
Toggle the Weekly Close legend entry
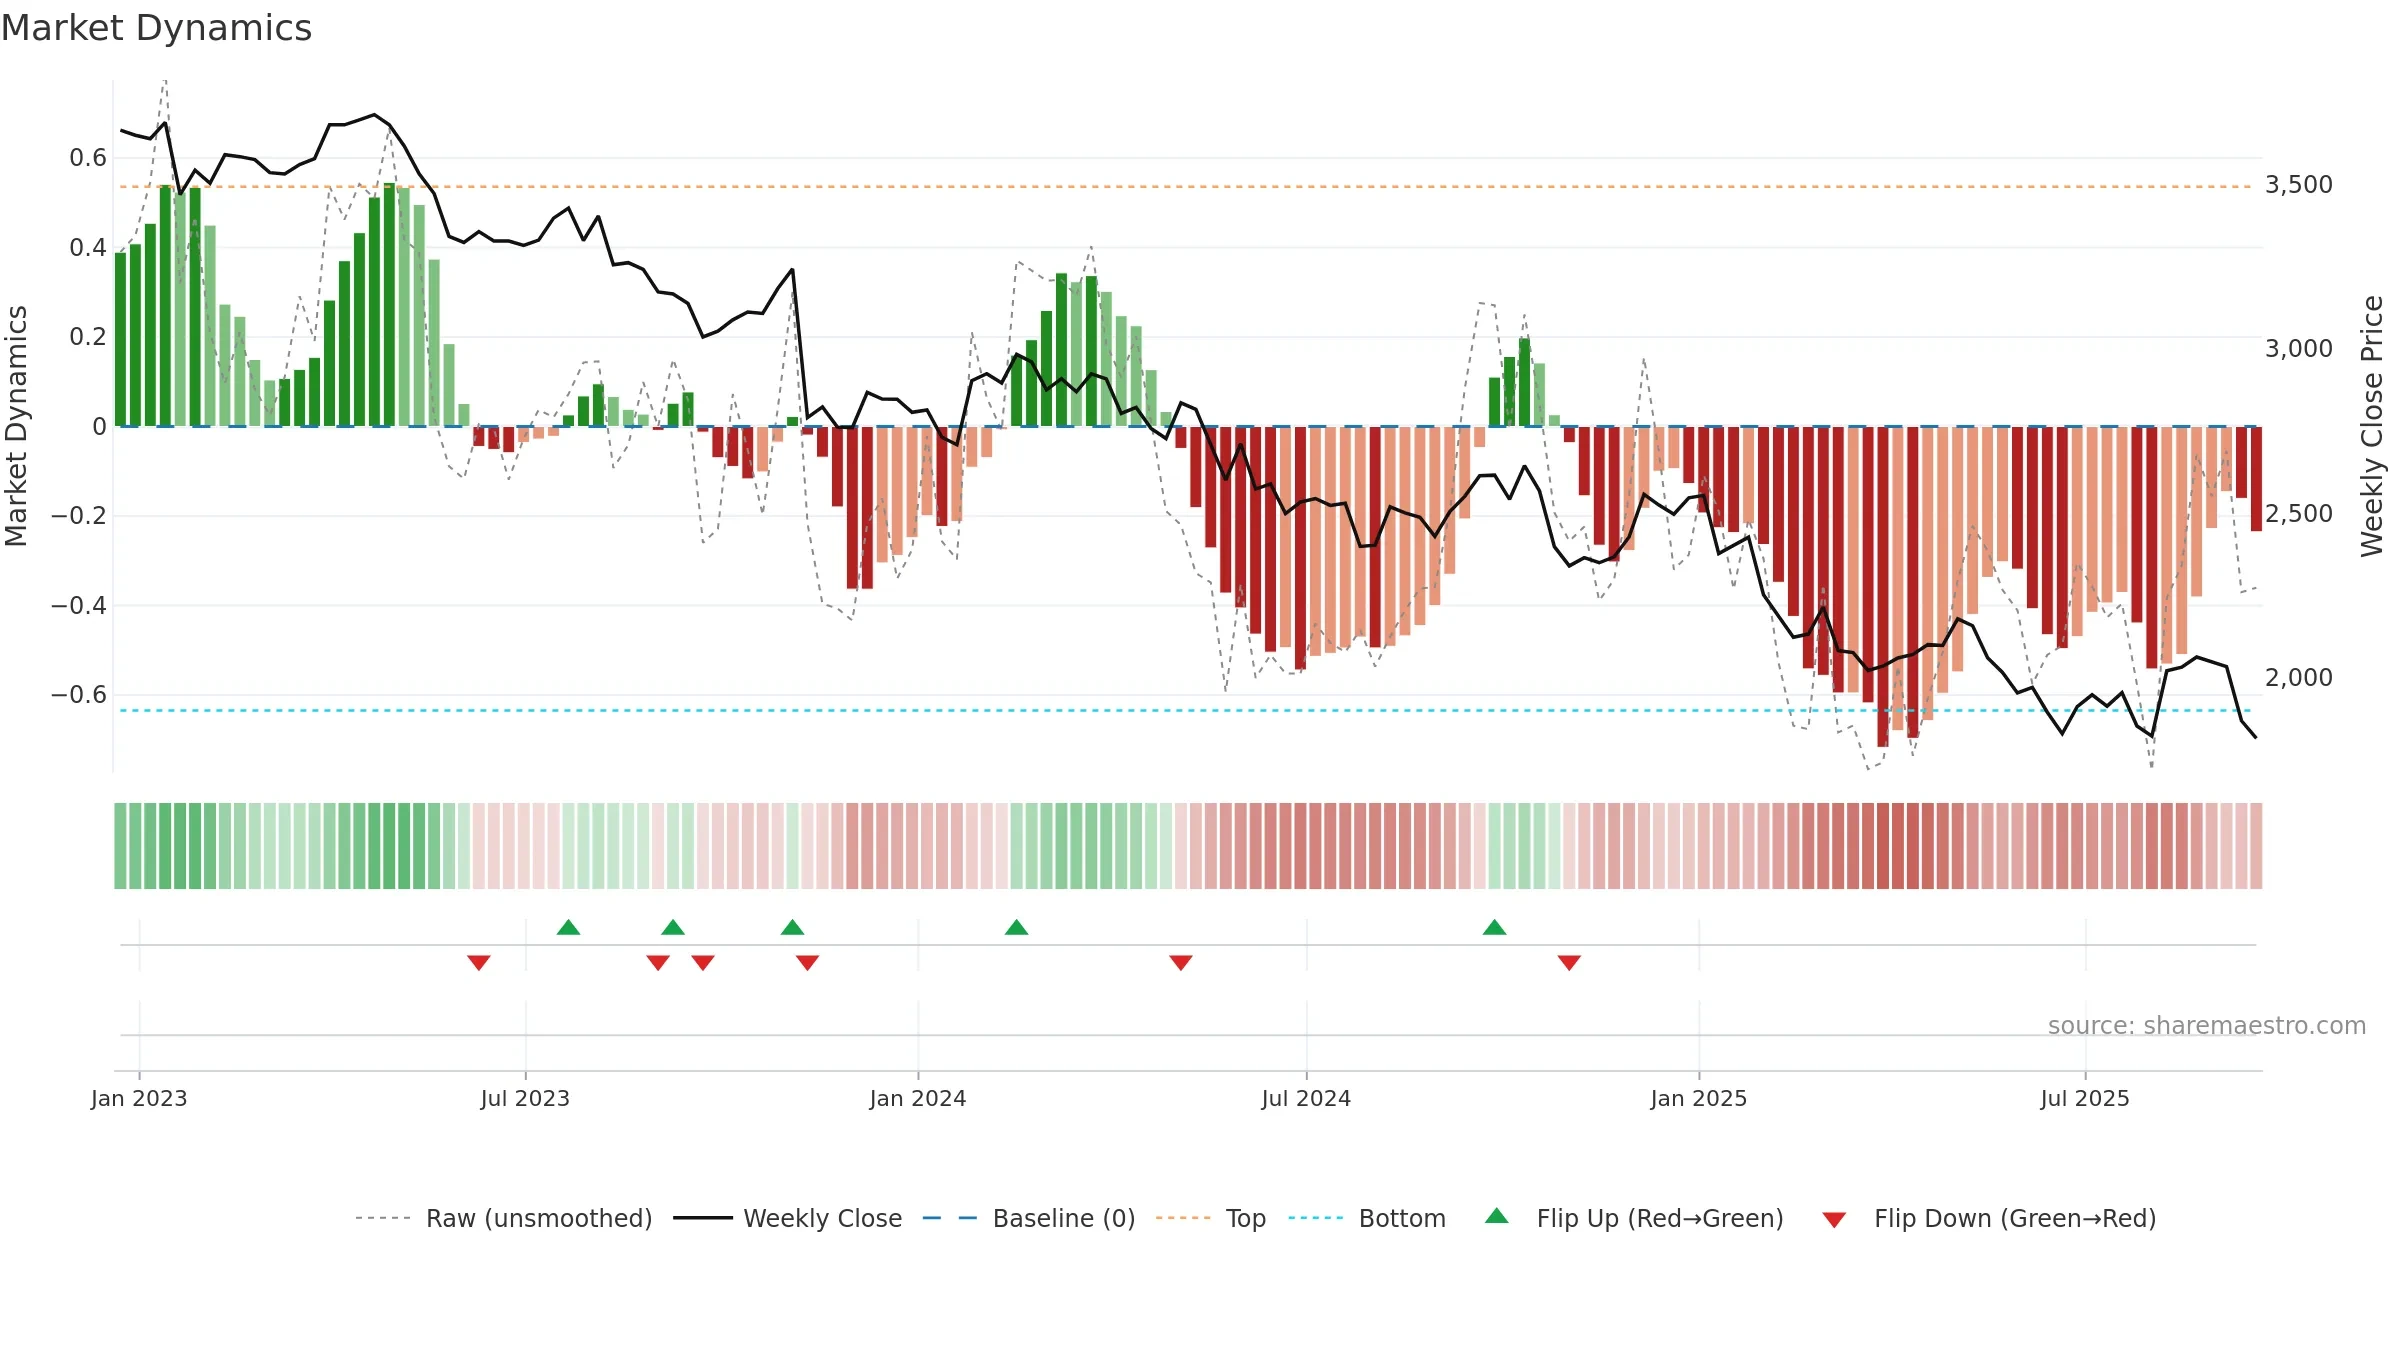coord(788,1218)
